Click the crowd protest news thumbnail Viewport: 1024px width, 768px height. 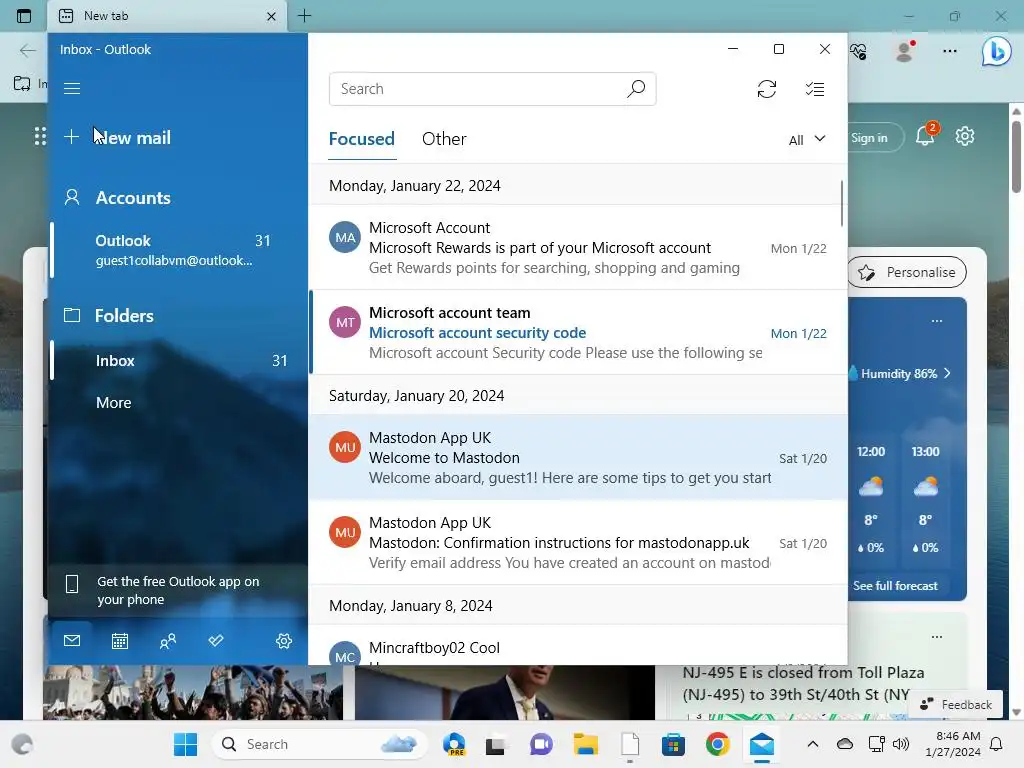pos(193,692)
